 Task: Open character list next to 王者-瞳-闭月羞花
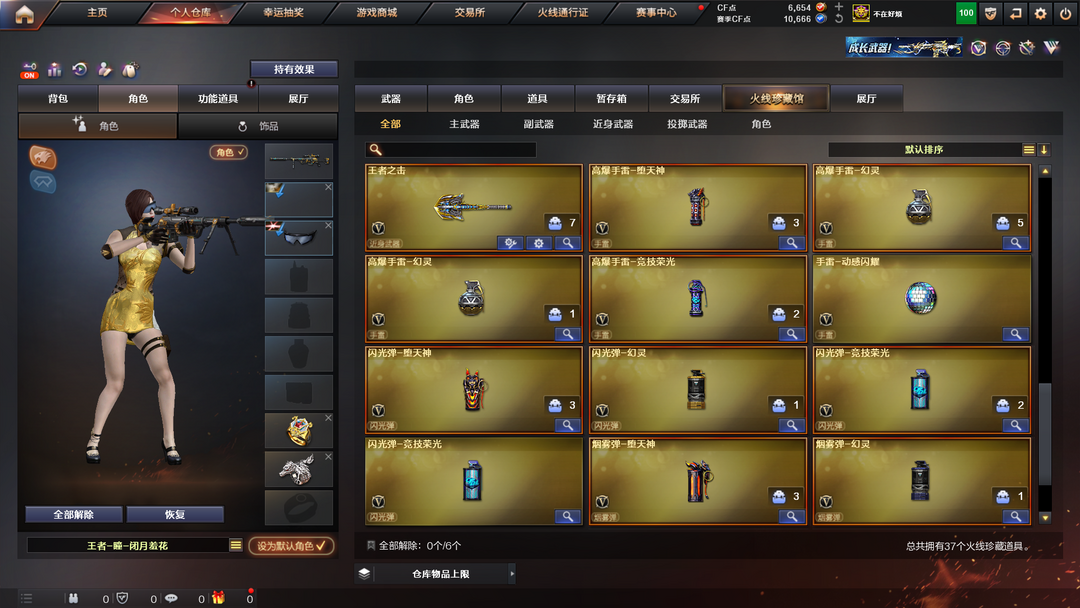point(236,545)
